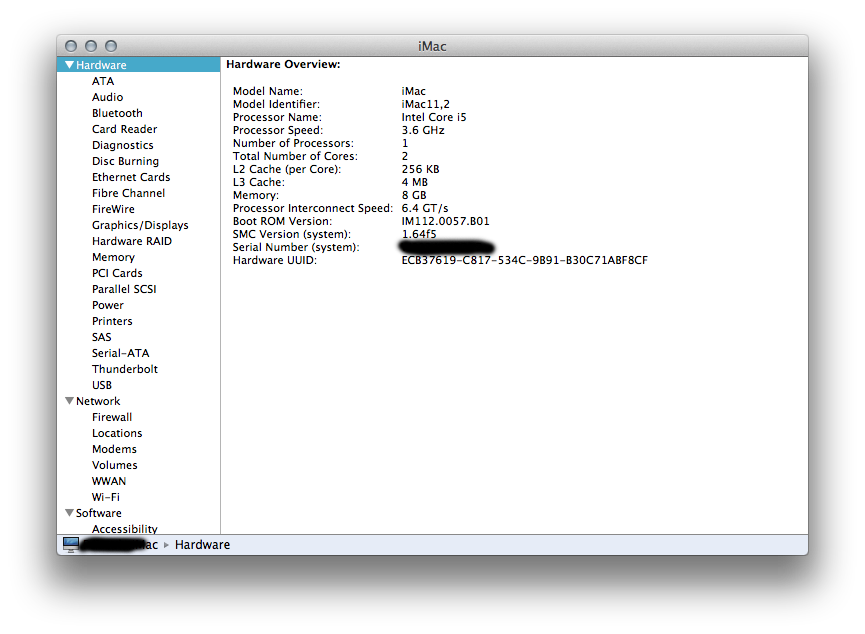Click the Processor Interconnect Speed value 6.4 GT/s
Image resolution: width=865 pixels, height=634 pixels.
point(425,208)
